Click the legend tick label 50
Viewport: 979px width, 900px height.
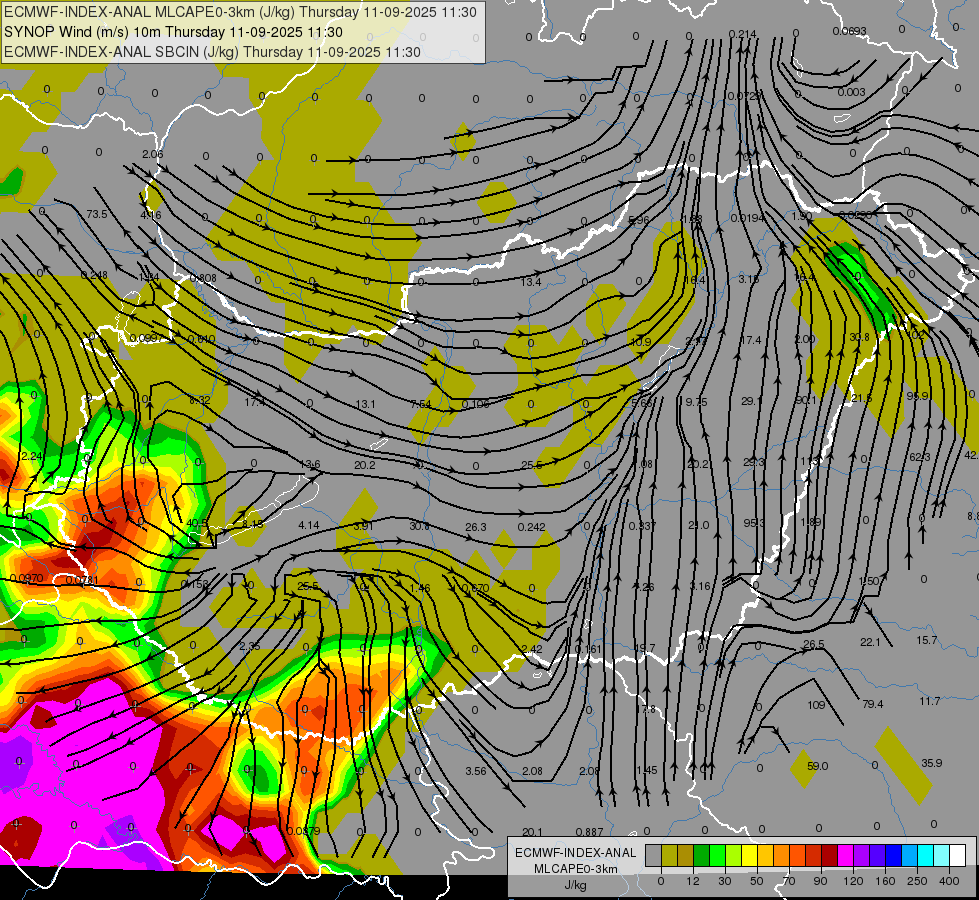pyautogui.click(x=756, y=881)
